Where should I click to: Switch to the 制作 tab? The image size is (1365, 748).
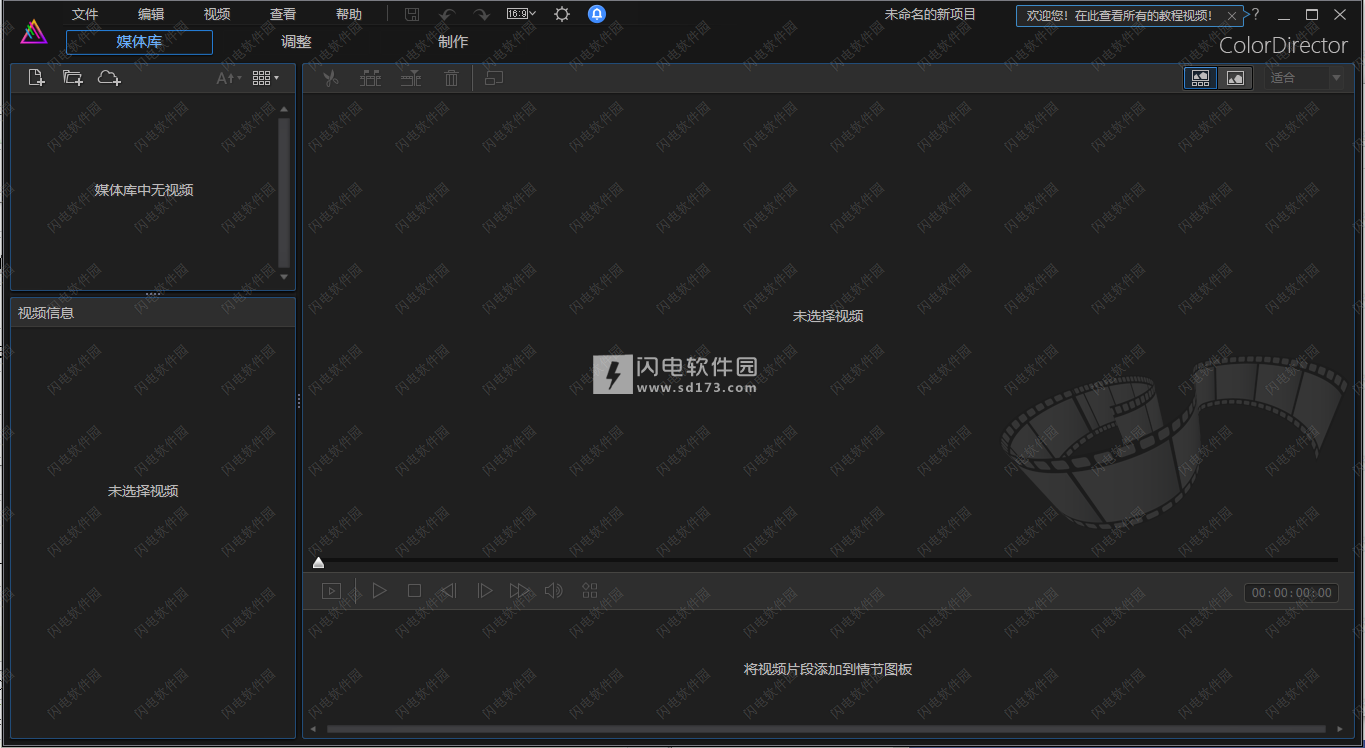(453, 42)
